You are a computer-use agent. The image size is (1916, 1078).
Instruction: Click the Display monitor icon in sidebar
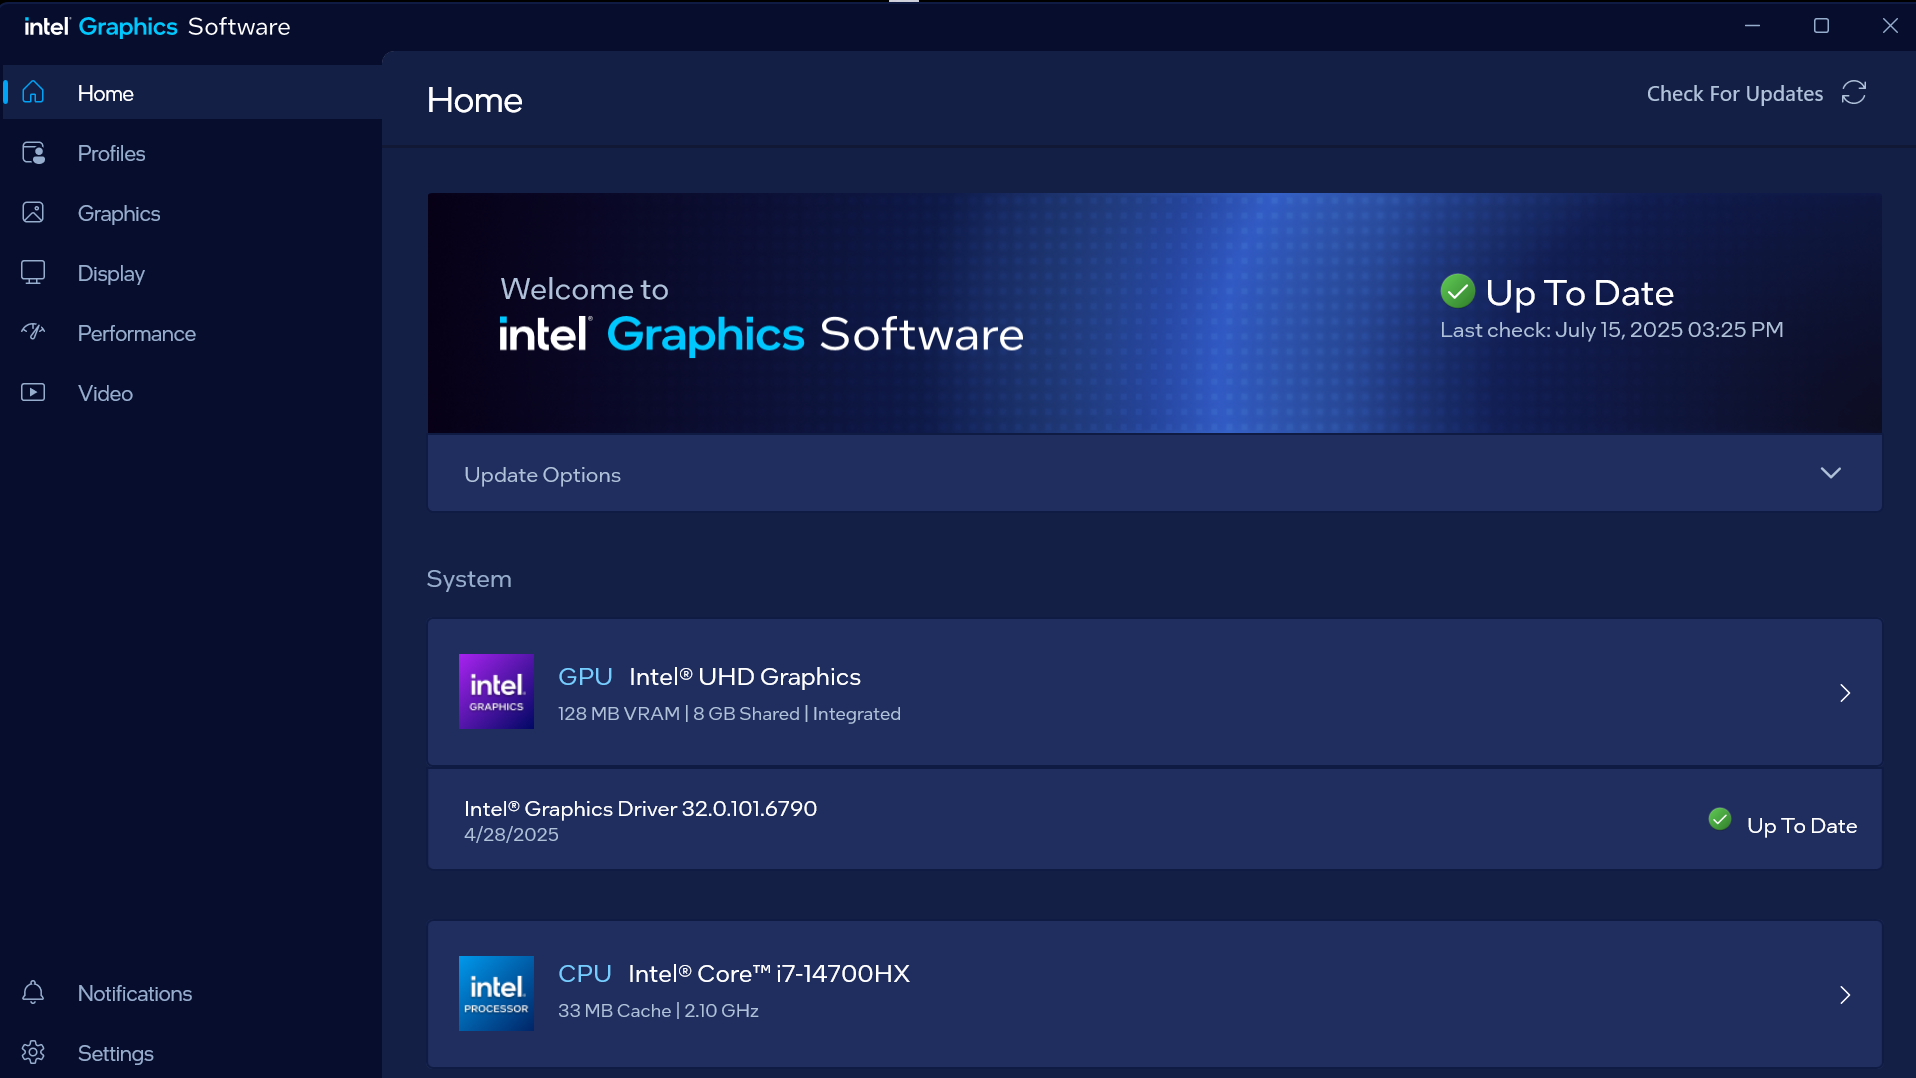point(33,273)
